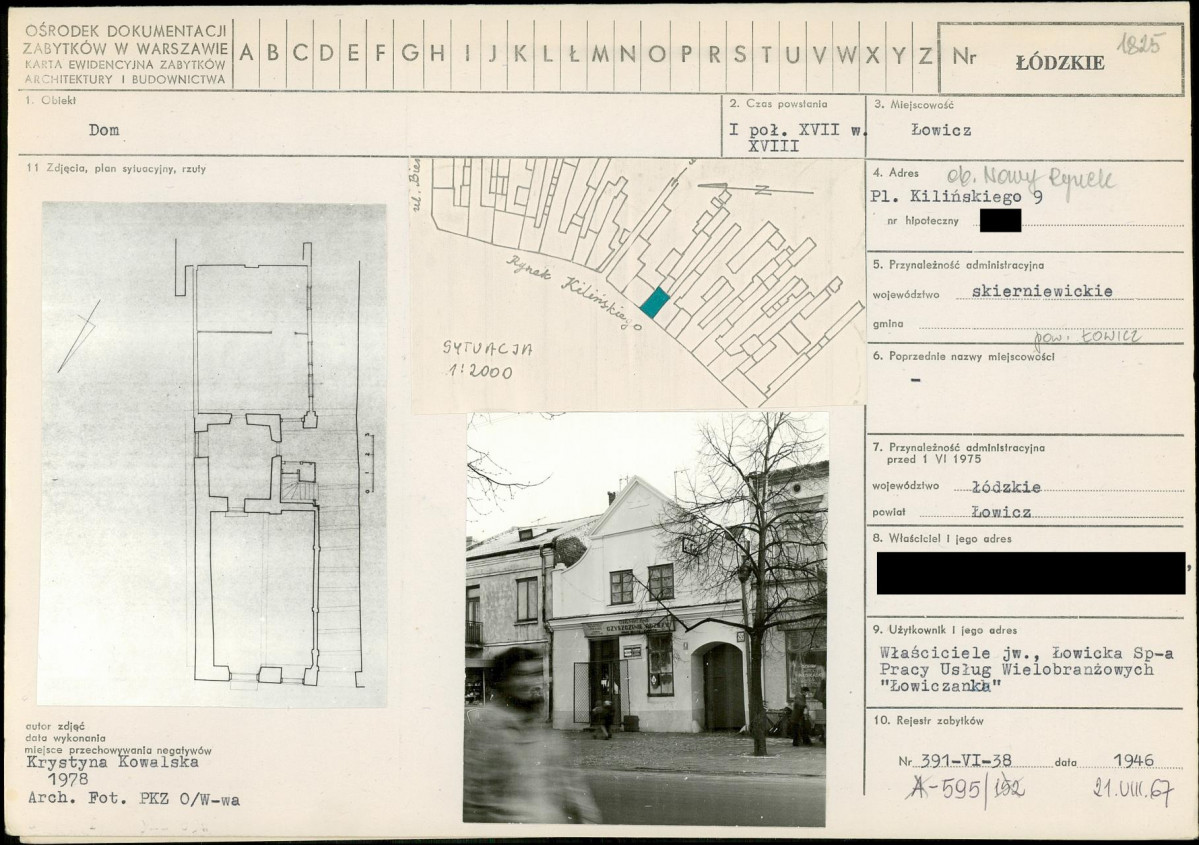The height and width of the screenshot is (845, 1199).
Task: Click the north arrow on the map
Action: [x=755, y=189]
